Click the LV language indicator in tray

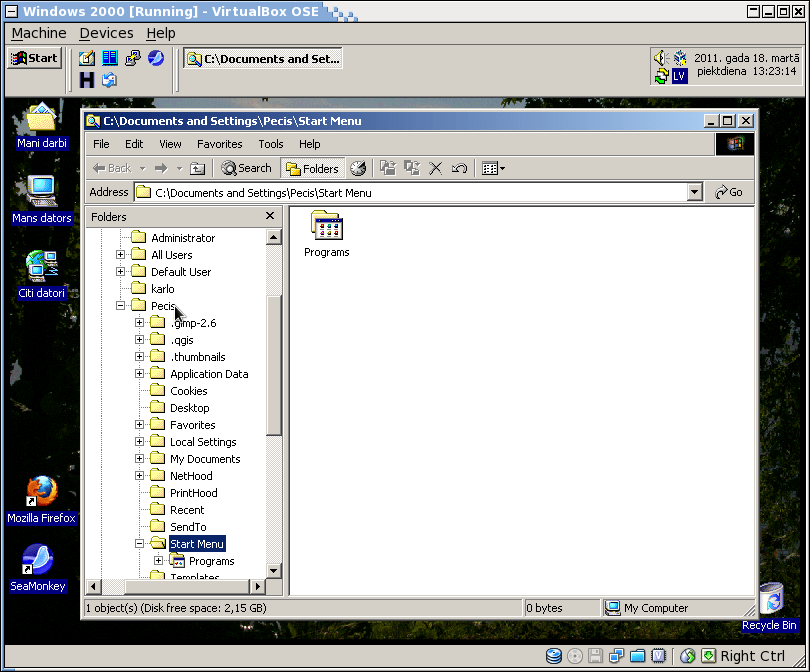(x=679, y=76)
